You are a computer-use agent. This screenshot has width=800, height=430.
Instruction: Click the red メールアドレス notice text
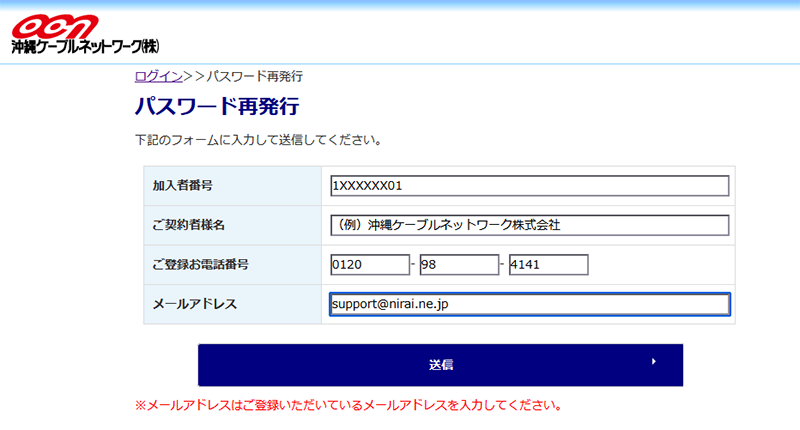tap(347, 406)
